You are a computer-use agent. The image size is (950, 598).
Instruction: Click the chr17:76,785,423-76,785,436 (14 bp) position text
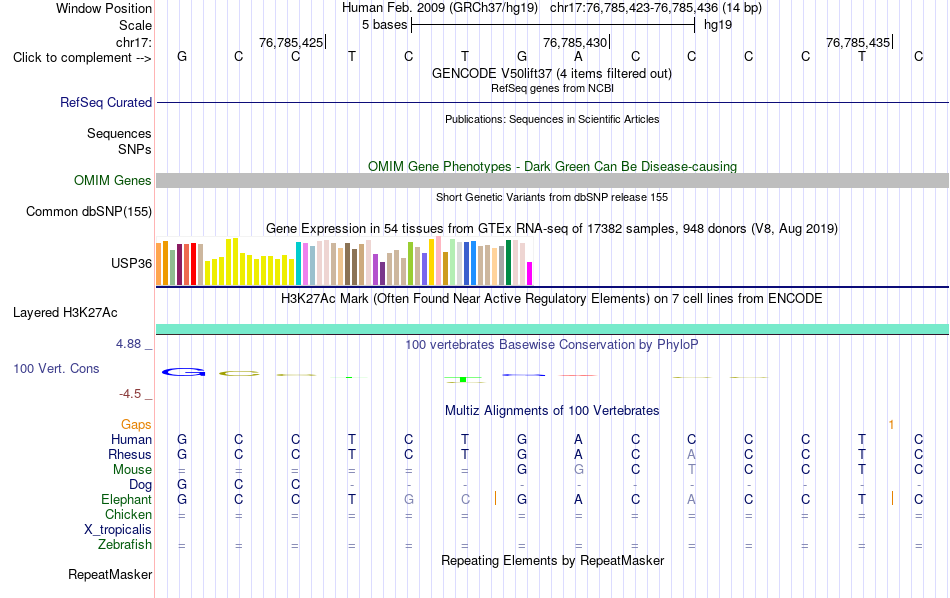point(656,8)
